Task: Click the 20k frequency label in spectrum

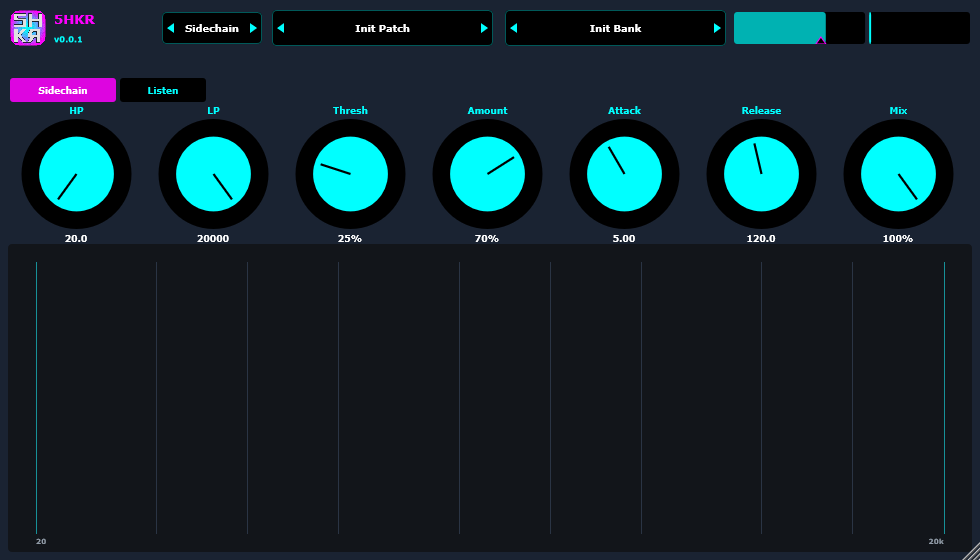Action: pyautogui.click(x=936, y=541)
